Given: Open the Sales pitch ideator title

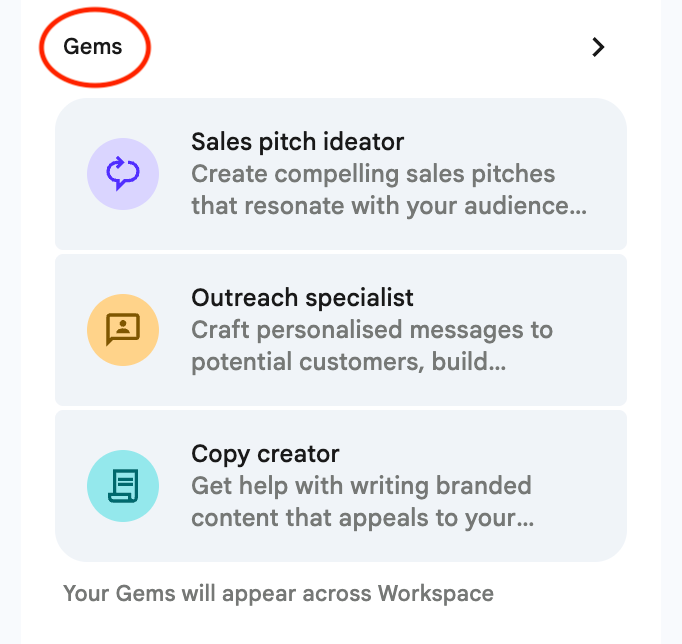Looking at the screenshot, I should [297, 142].
